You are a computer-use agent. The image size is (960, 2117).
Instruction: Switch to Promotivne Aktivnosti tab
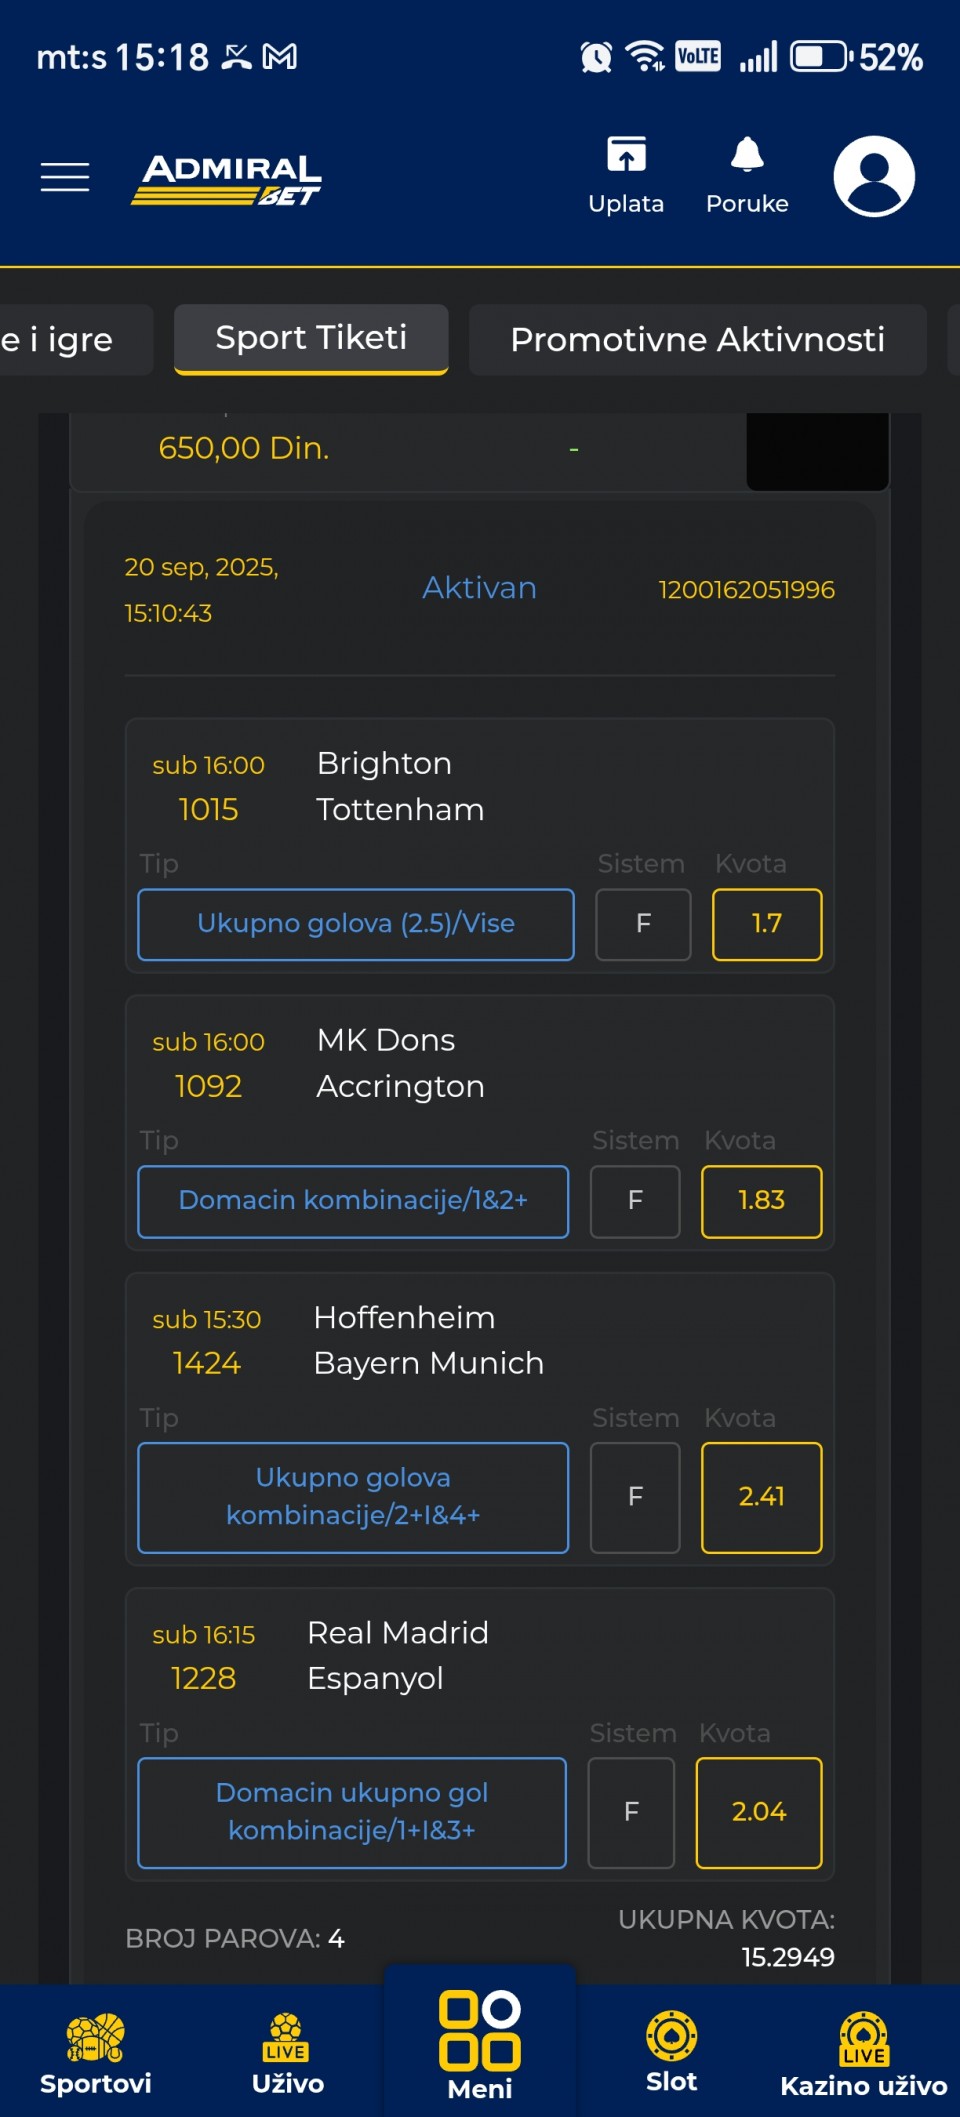click(697, 340)
